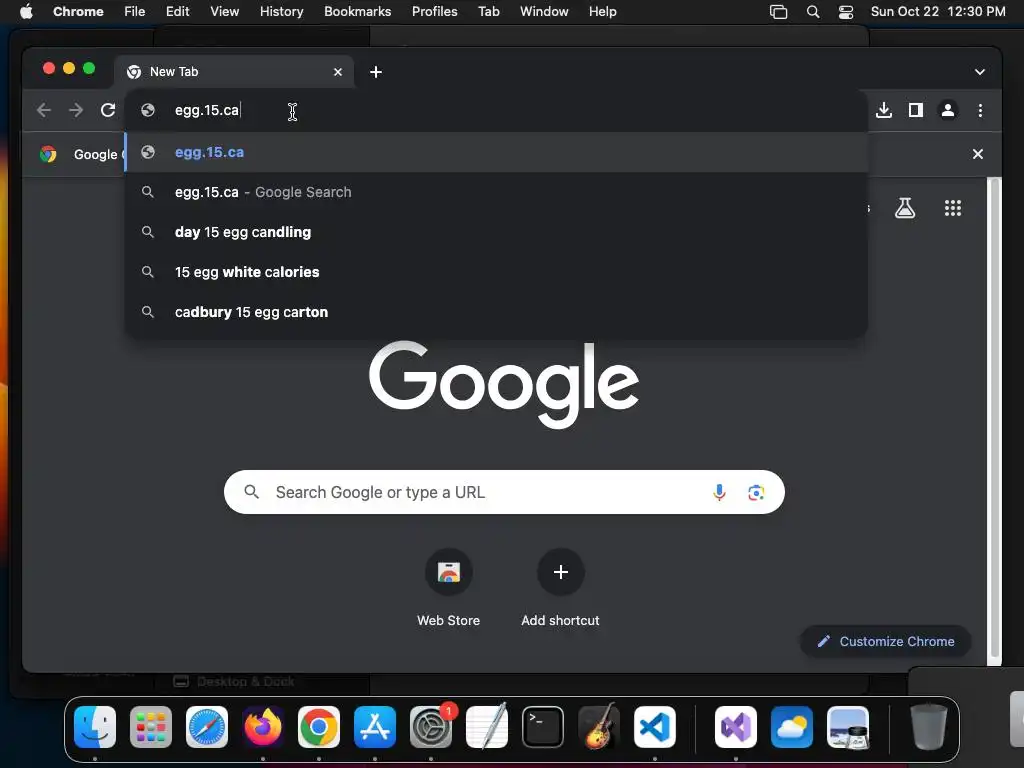Click the Add shortcut button
Image resolution: width=1024 pixels, height=768 pixels.
pyautogui.click(x=560, y=589)
